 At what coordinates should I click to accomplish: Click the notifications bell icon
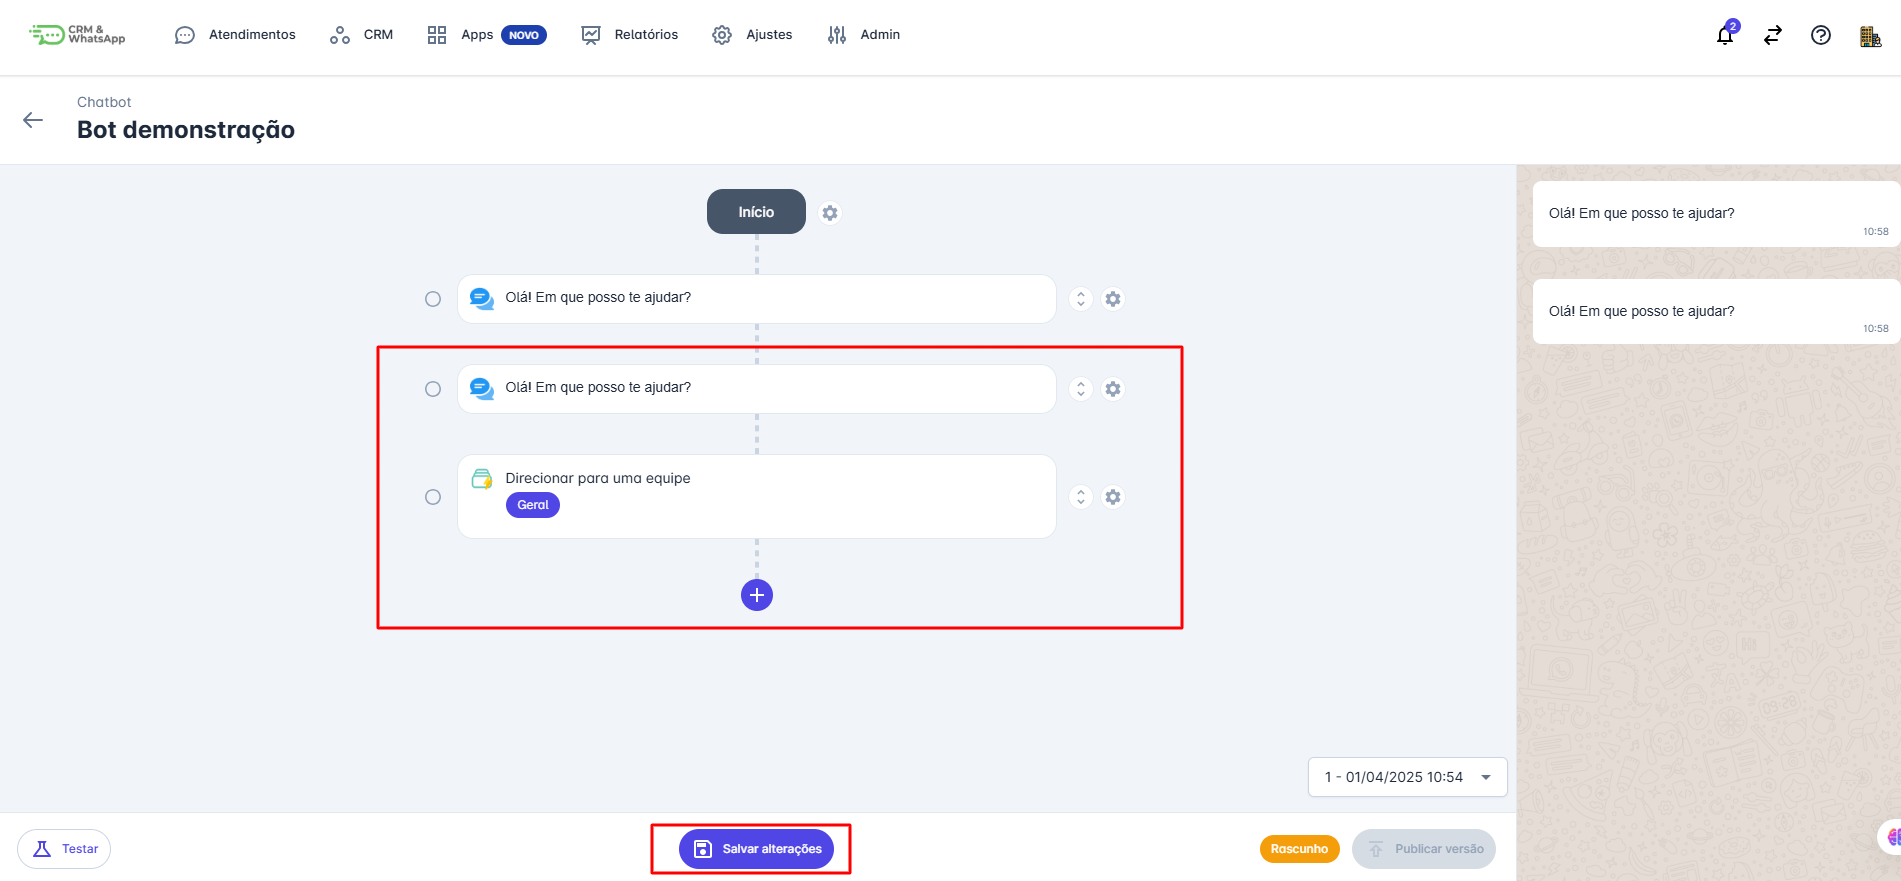(1725, 36)
